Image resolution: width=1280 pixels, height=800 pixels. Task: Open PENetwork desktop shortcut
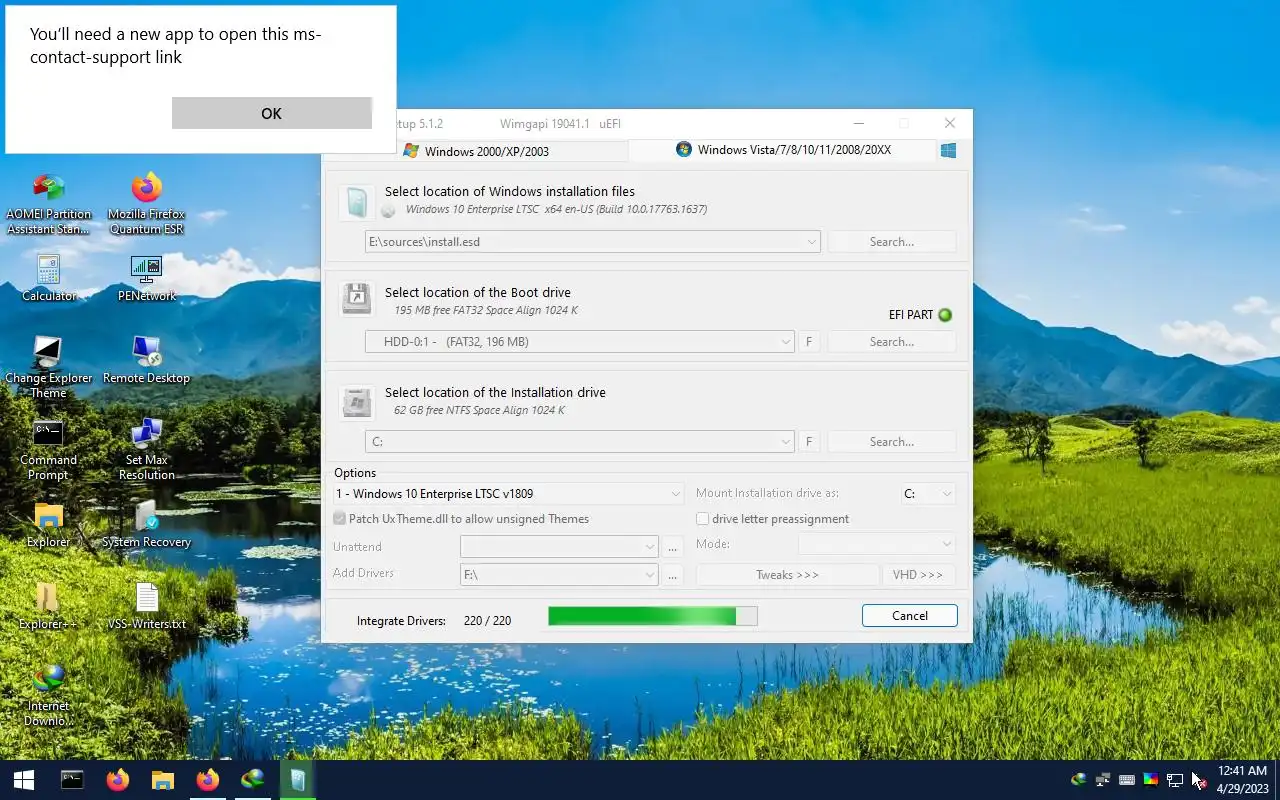(x=146, y=278)
